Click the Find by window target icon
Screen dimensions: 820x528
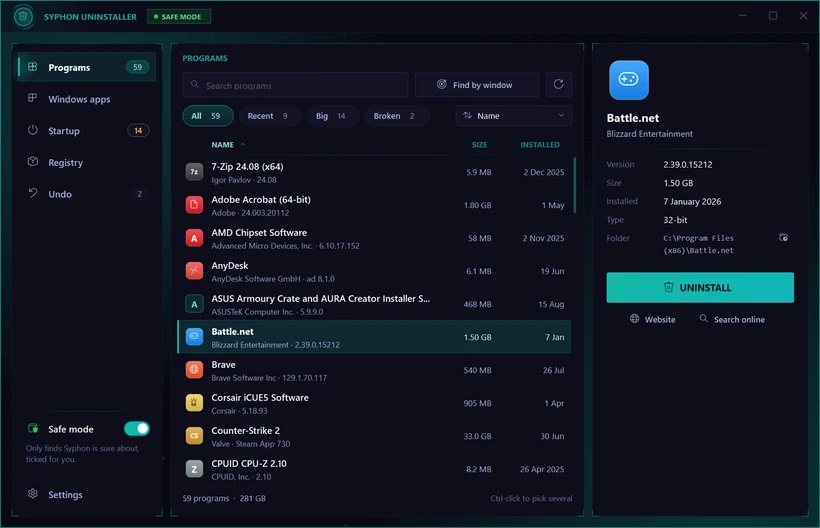point(442,85)
